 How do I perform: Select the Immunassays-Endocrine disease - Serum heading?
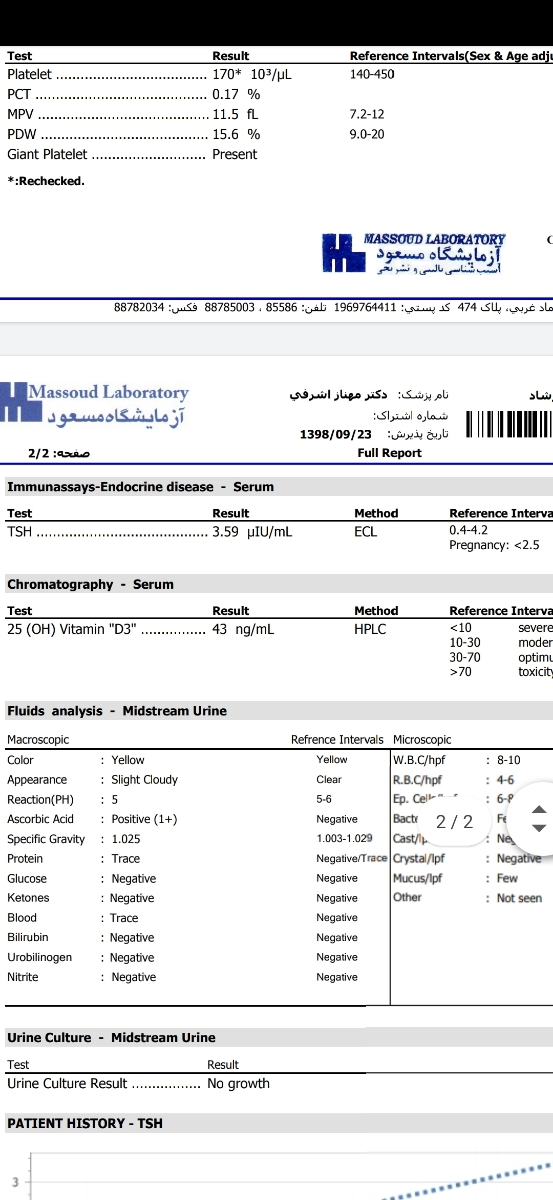(x=140, y=487)
